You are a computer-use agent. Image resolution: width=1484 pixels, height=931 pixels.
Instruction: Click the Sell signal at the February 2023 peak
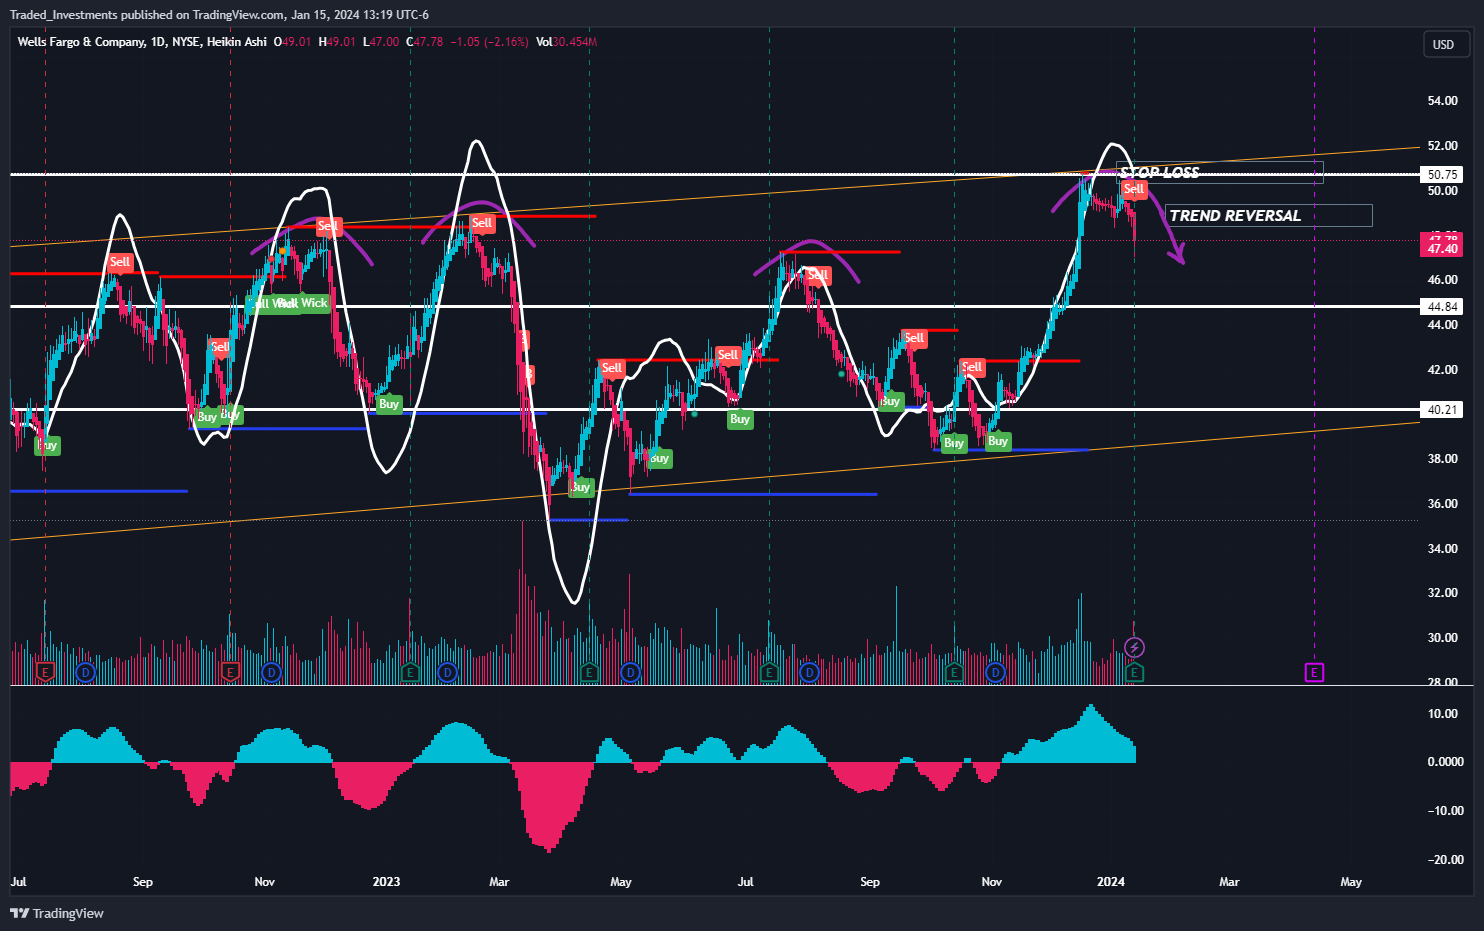pos(482,223)
